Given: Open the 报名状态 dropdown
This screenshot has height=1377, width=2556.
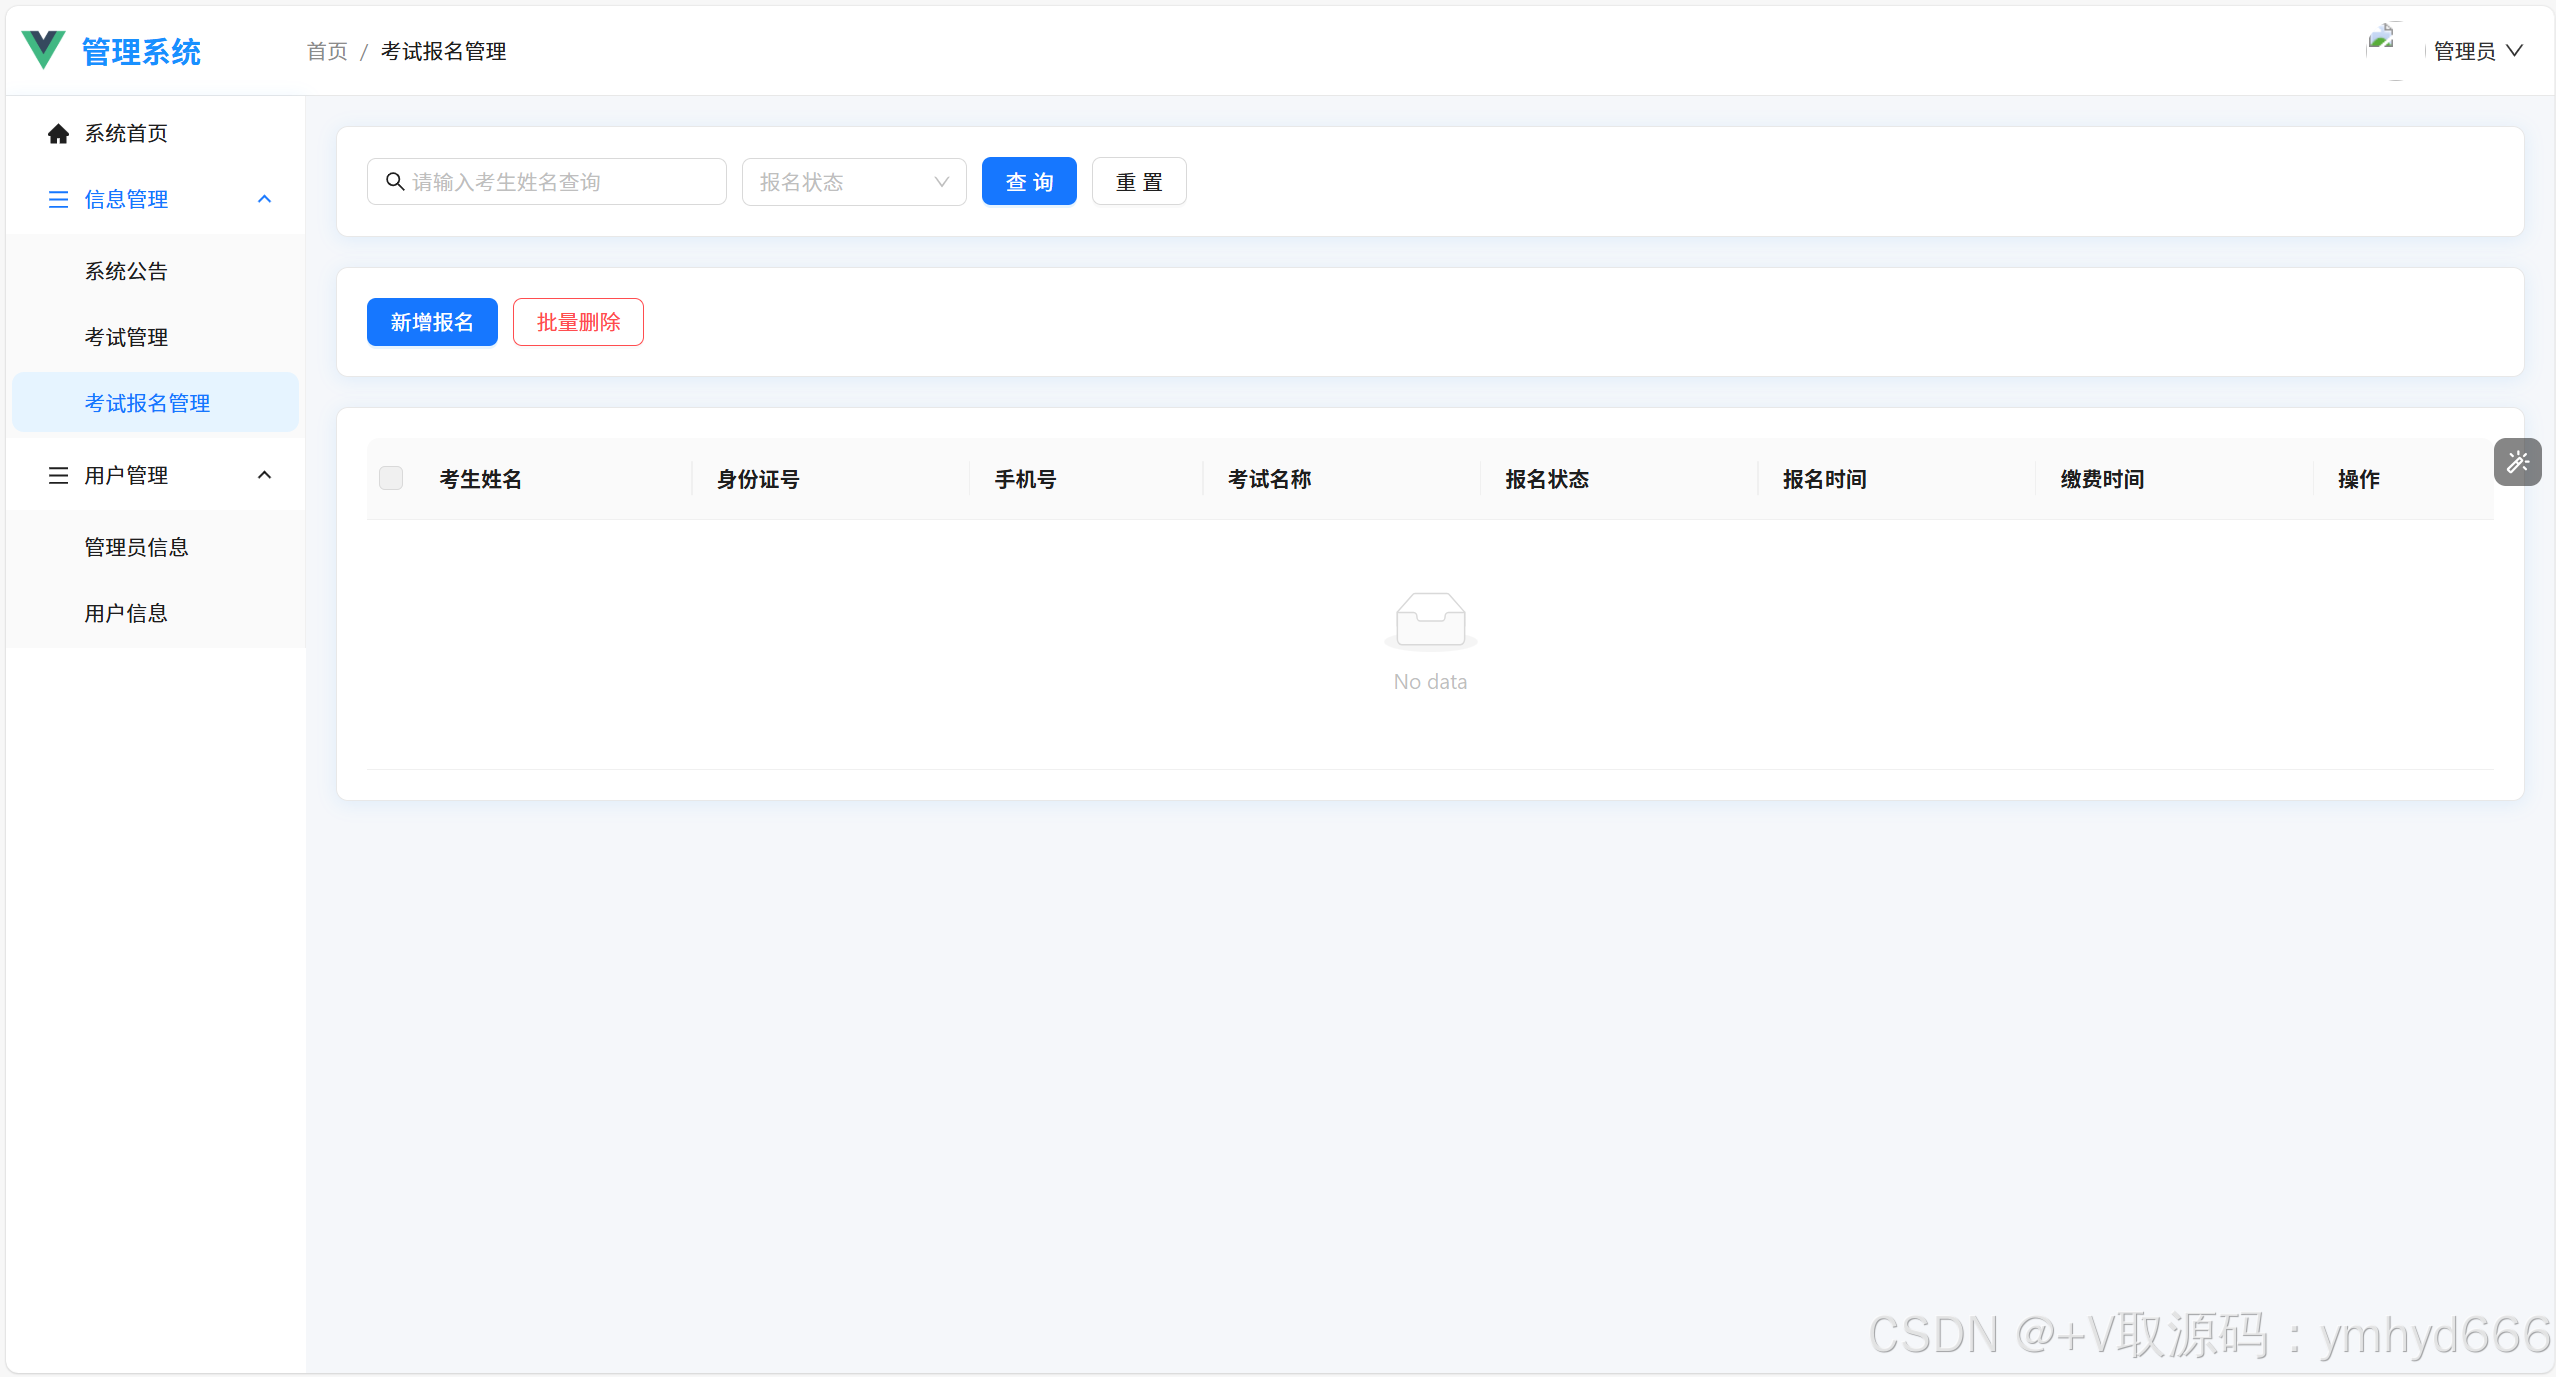Looking at the screenshot, I should tap(853, 182).
